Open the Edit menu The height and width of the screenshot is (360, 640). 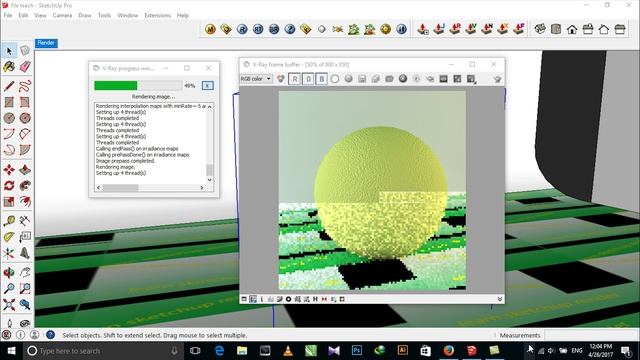coord(23,15)
